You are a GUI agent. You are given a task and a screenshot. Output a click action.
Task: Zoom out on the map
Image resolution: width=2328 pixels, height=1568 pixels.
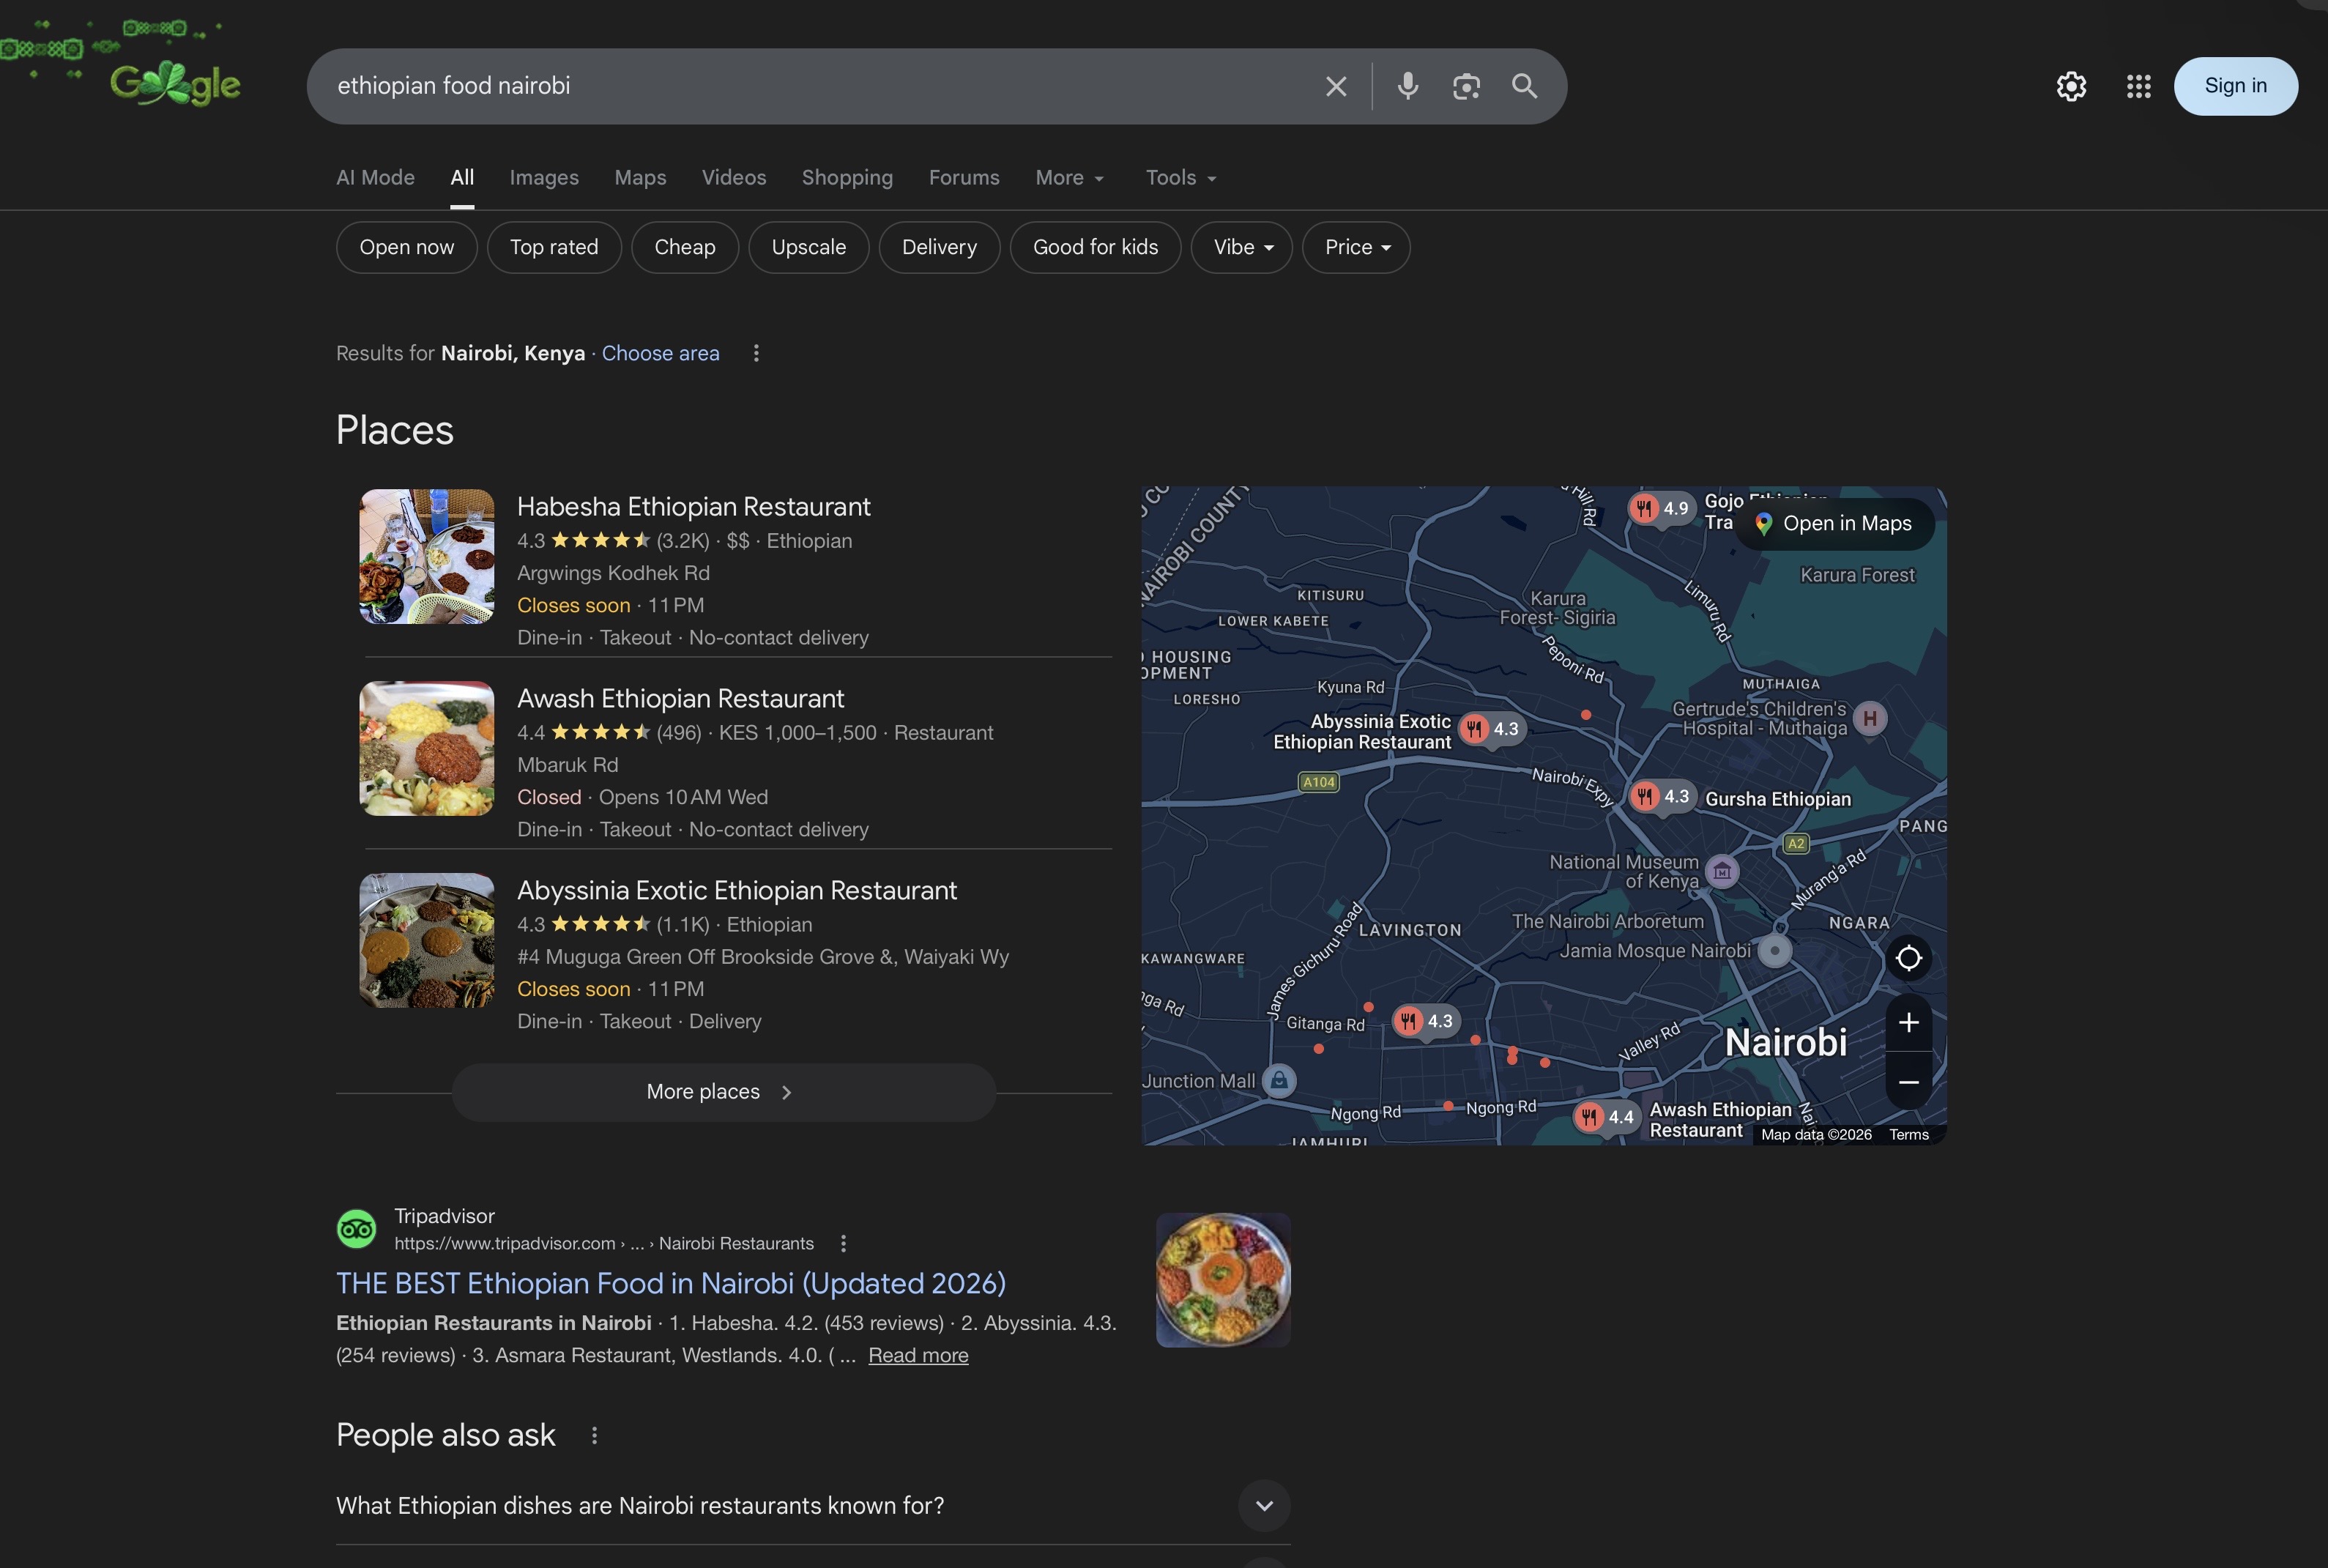point(1908,1082)
